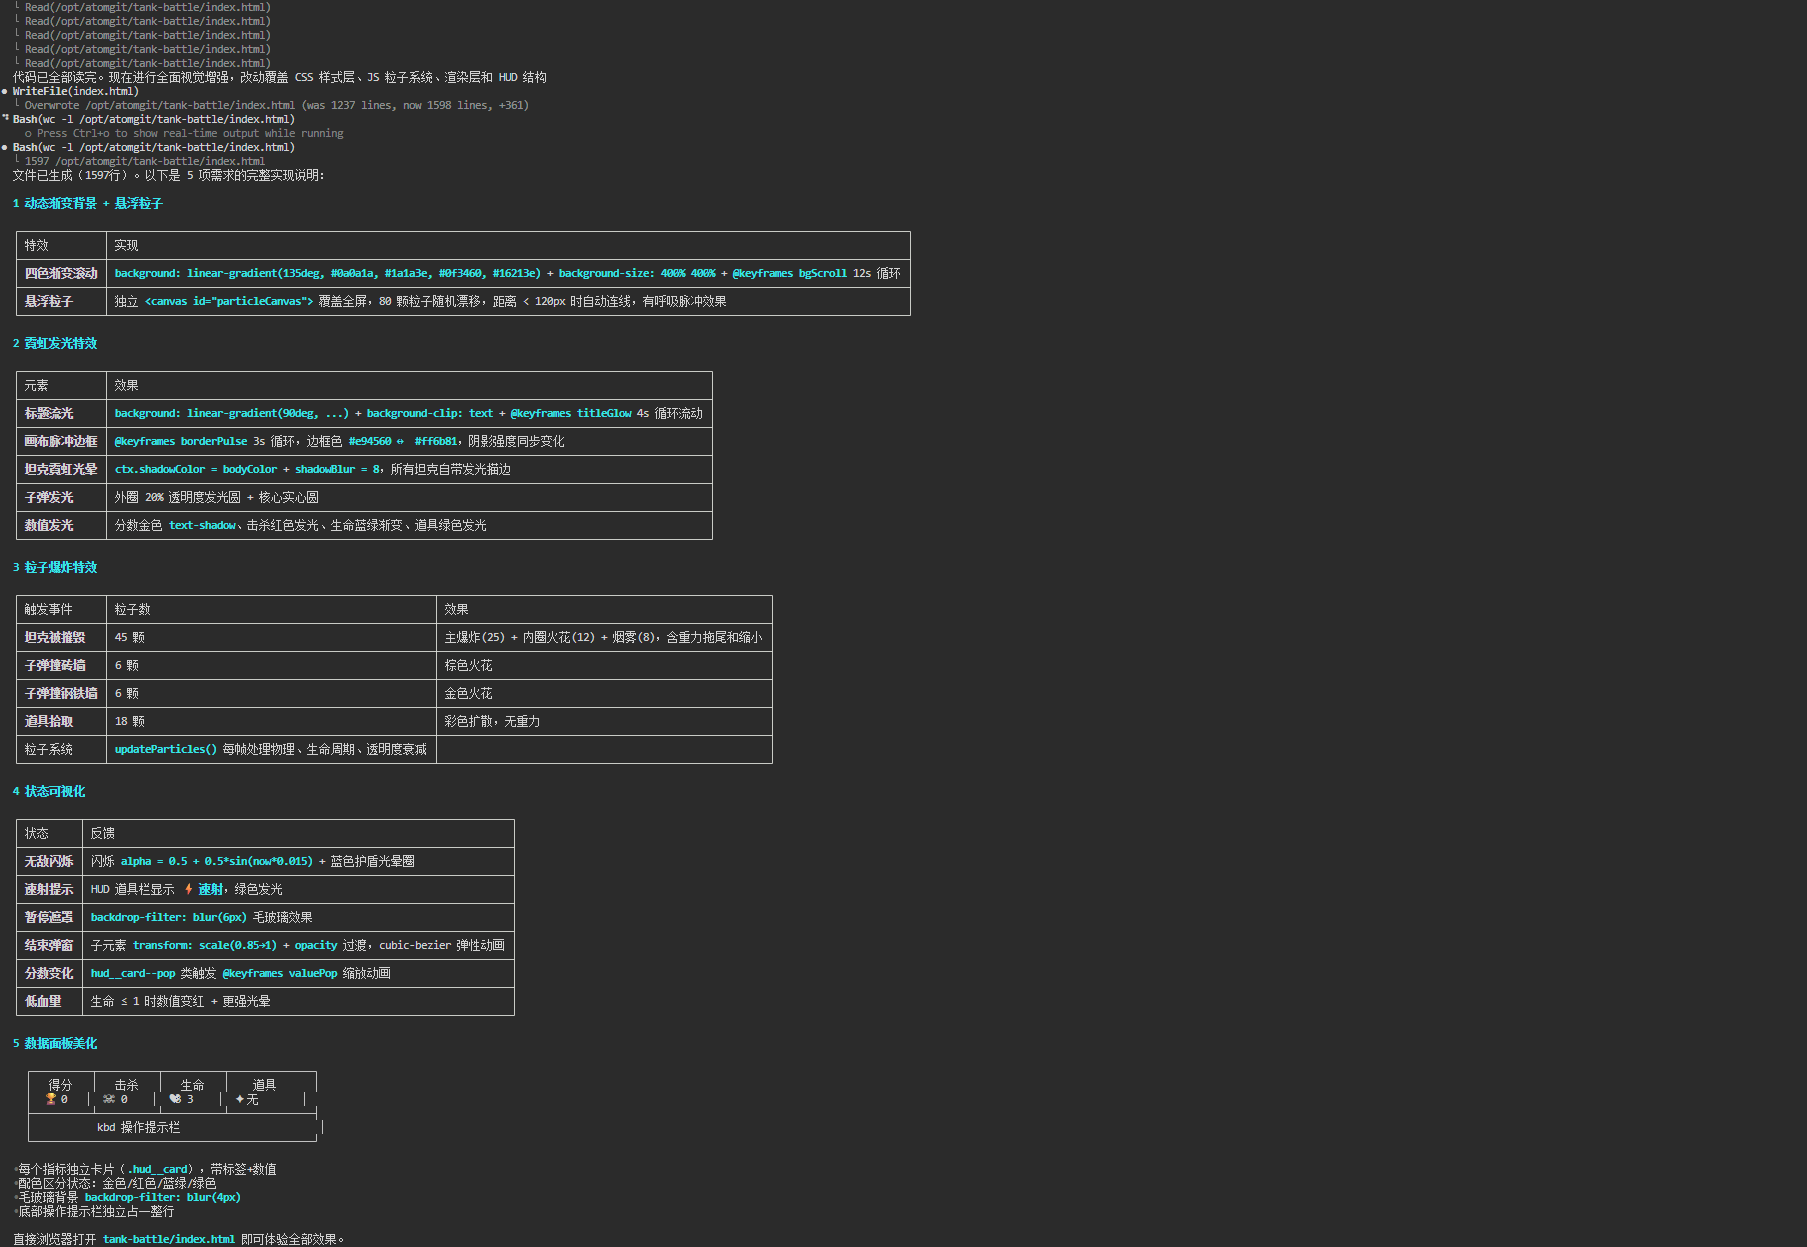The height and width of the screenshot is (1247, 1807).
Task: Click the sparkle icon under 道具
Action: (240, 1099)
